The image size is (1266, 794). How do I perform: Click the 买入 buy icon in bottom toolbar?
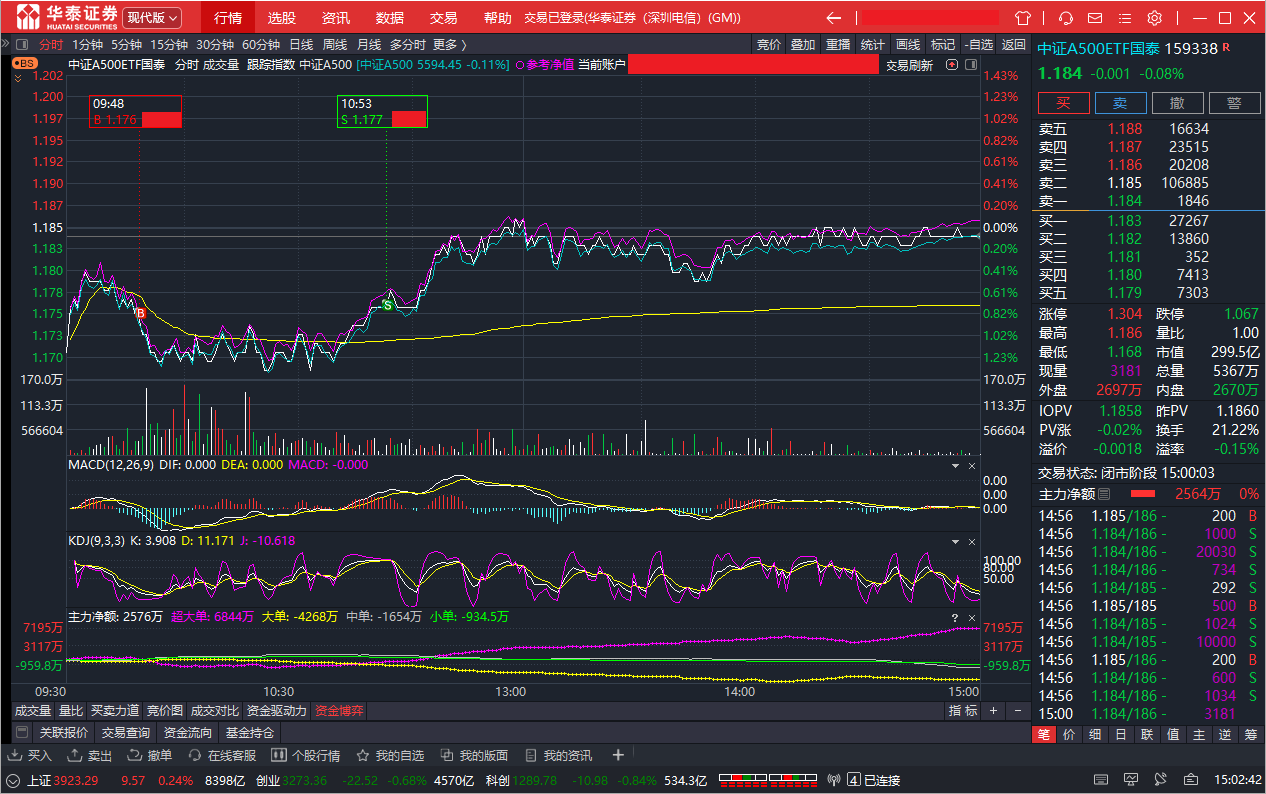(x=31, y=755)
